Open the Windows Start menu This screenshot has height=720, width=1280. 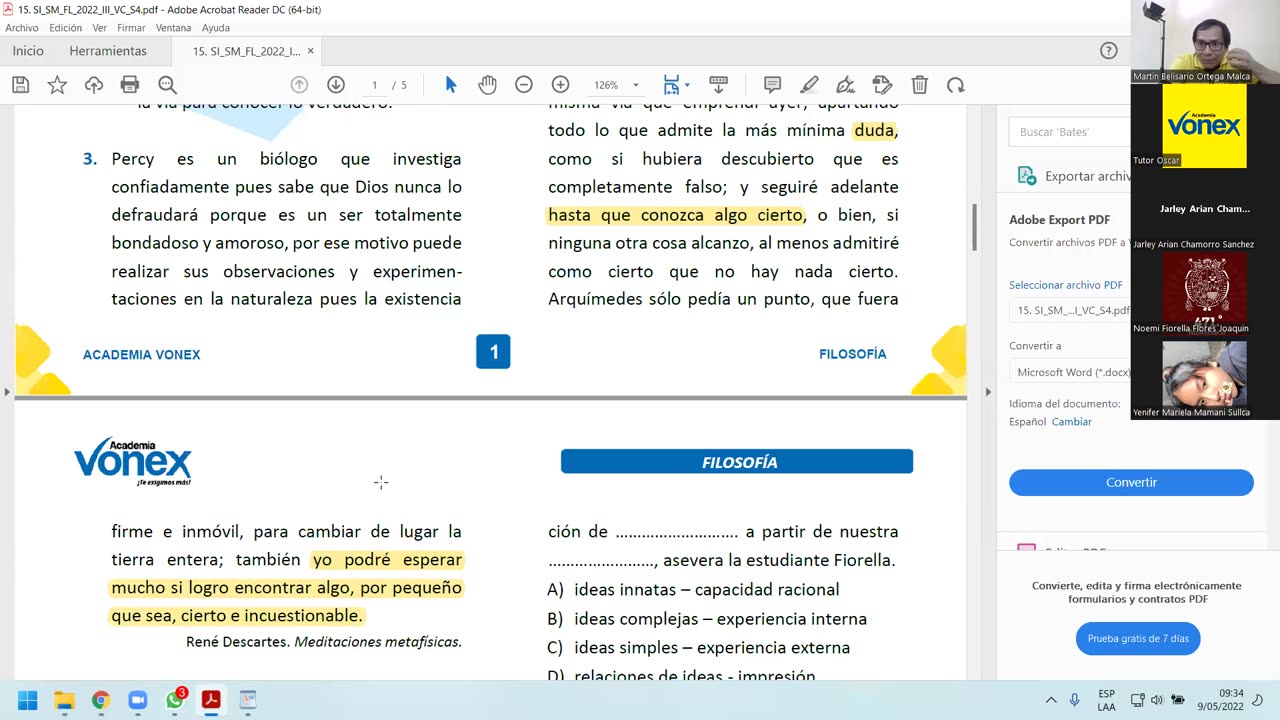click(27, 700)
